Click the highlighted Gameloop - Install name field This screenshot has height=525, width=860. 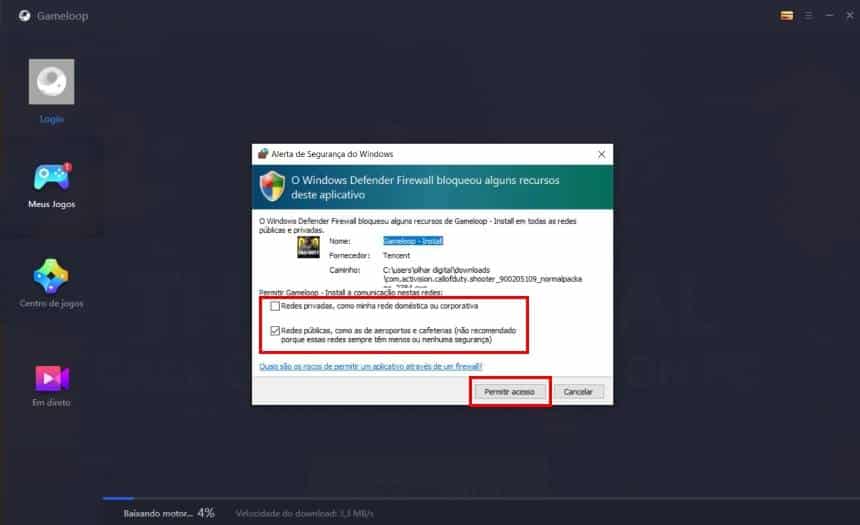coord(413,241)
